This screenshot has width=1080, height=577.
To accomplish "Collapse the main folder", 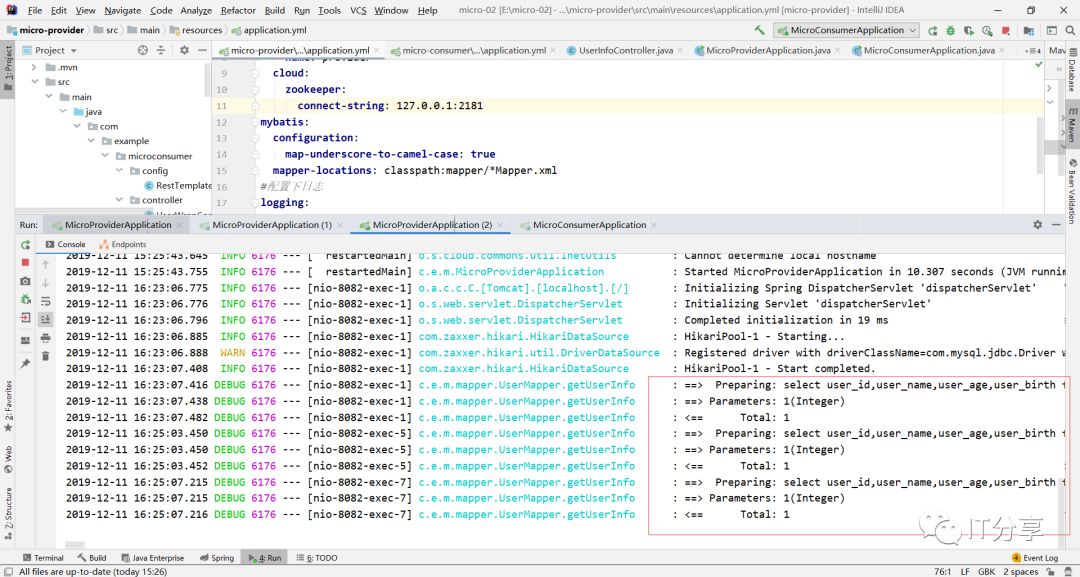I will point(49,96).
